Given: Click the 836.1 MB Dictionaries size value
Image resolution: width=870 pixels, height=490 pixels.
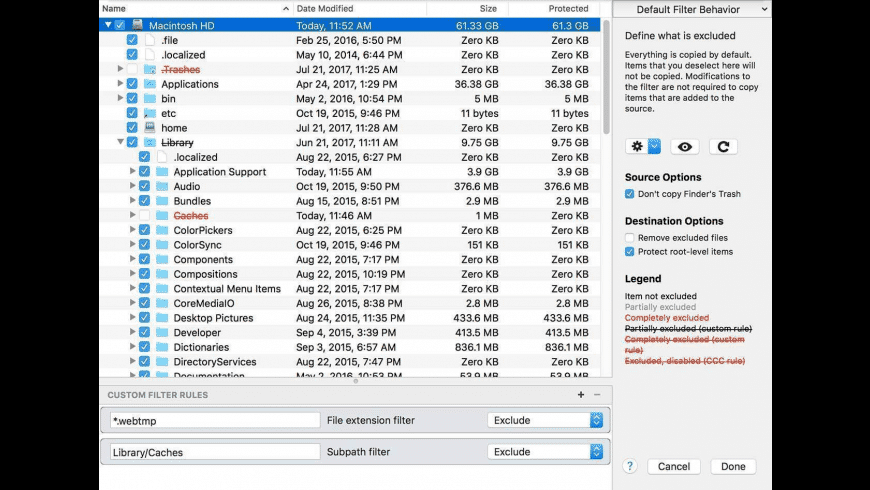Looking at the screenshot, I should [x=476, y=347].
